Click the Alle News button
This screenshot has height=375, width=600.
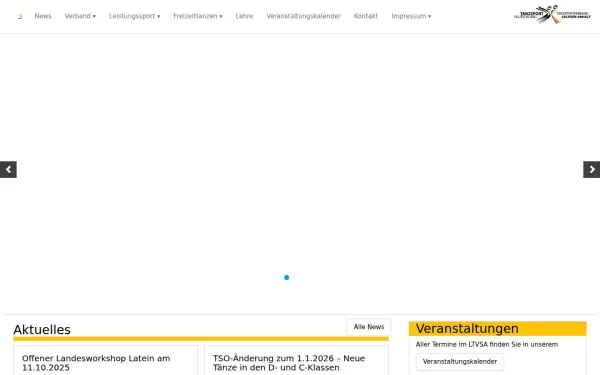point(369,327)
